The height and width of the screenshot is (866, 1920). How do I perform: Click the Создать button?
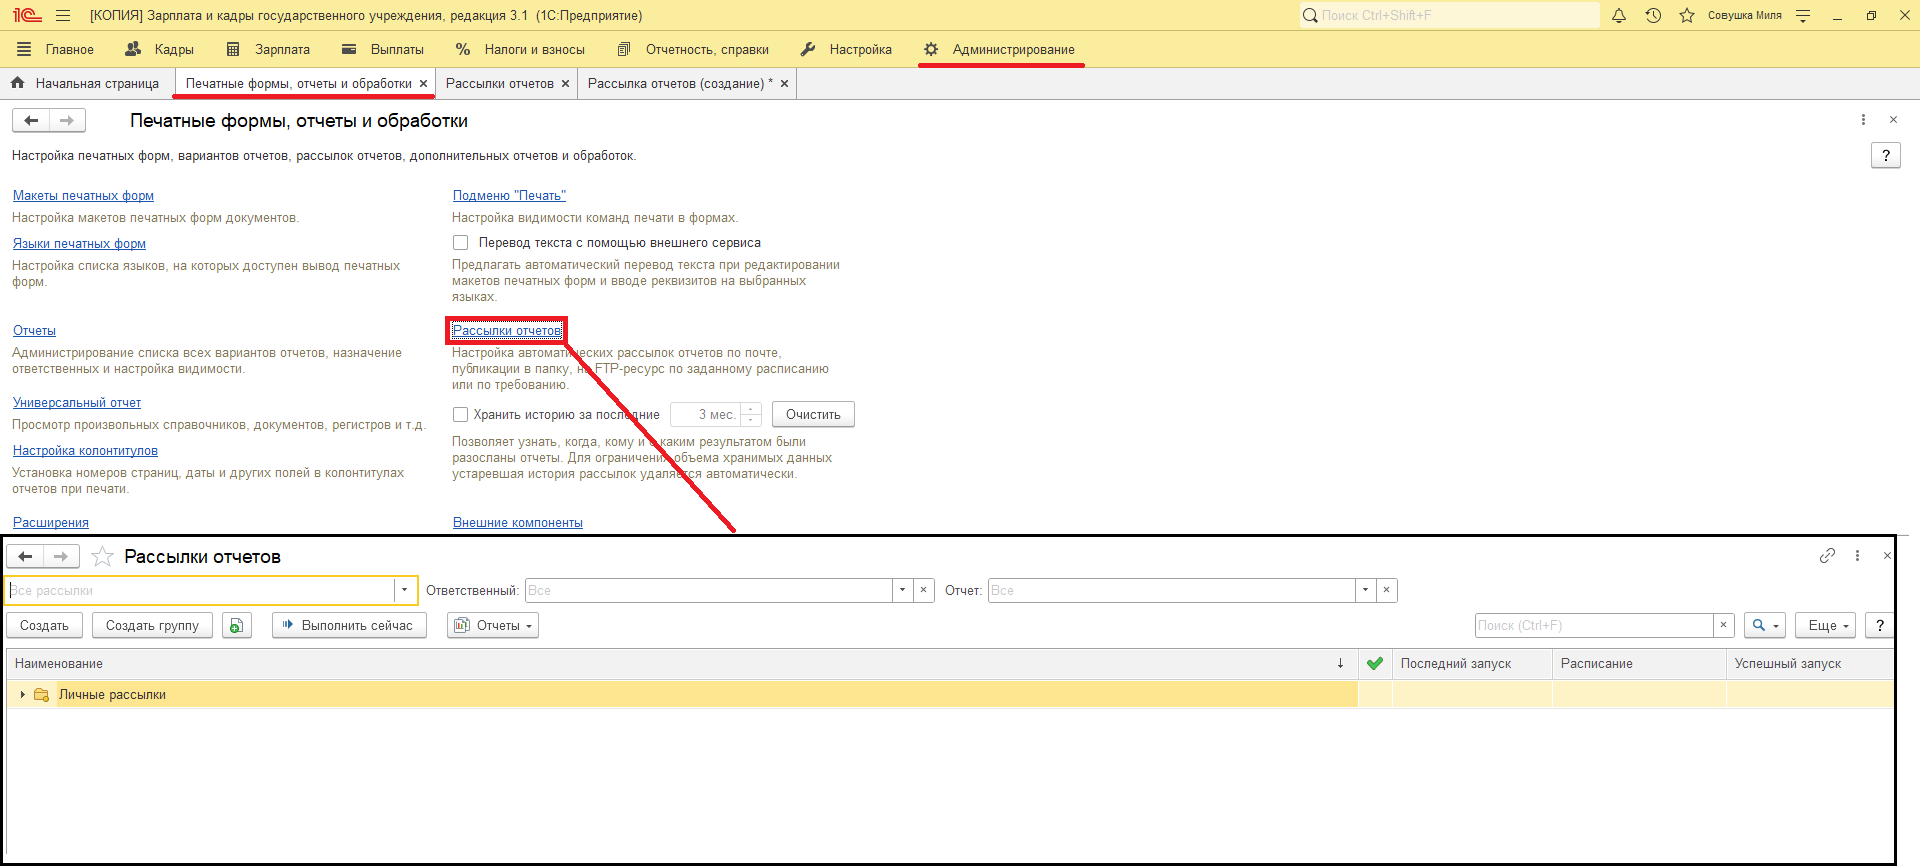44,625
